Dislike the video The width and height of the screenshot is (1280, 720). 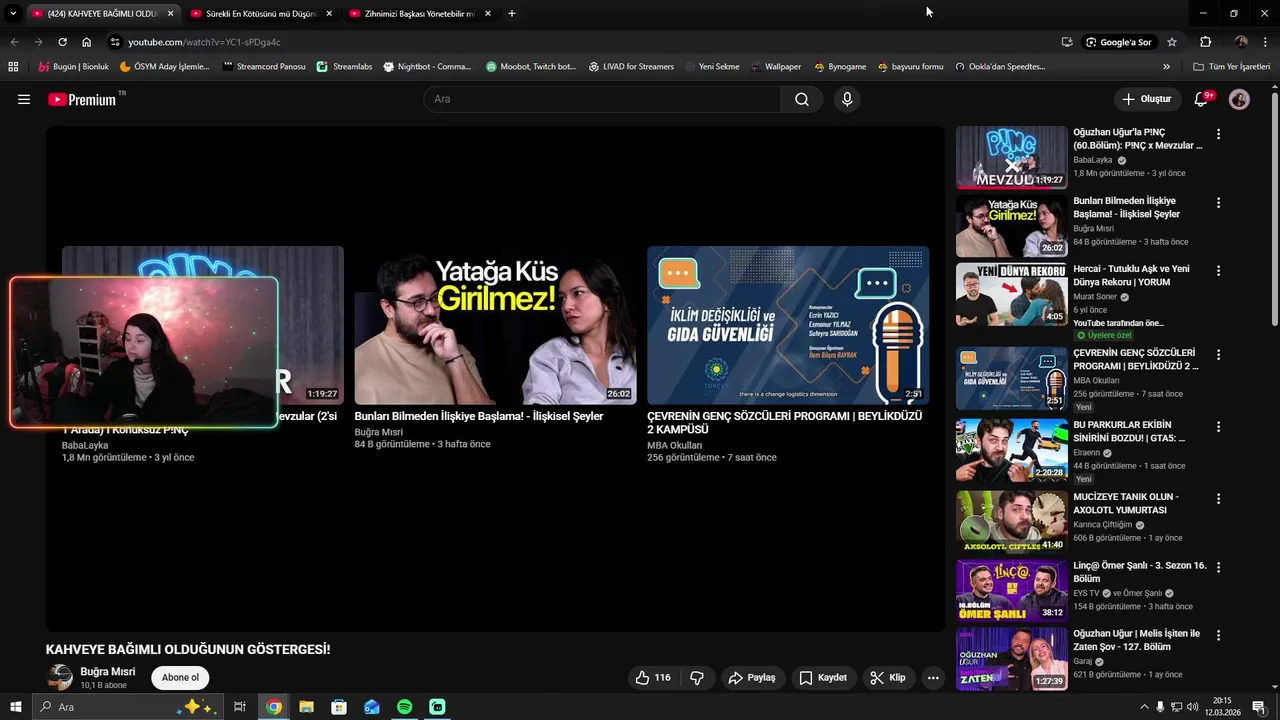tap(697, 678)
